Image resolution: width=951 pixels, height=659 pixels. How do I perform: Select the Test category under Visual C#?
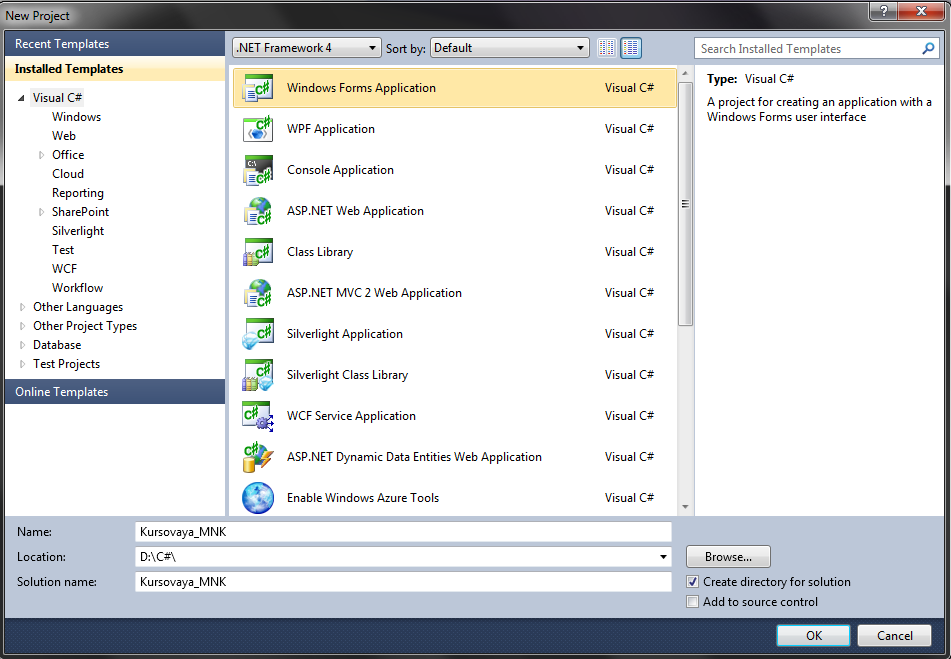coord(63,250)
